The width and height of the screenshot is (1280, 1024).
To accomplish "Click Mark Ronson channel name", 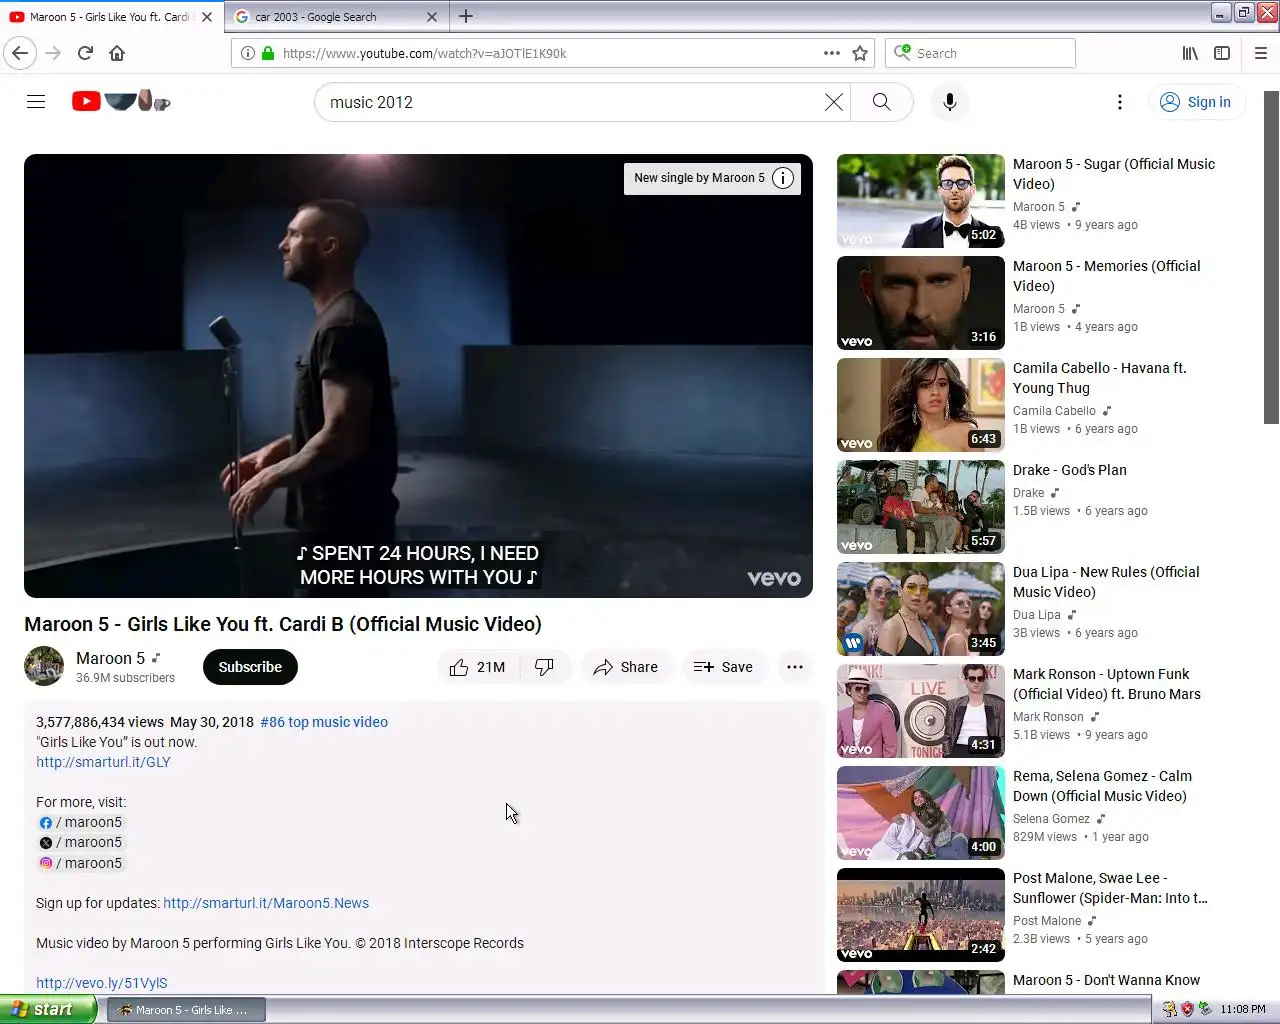I will (1048, 717).
